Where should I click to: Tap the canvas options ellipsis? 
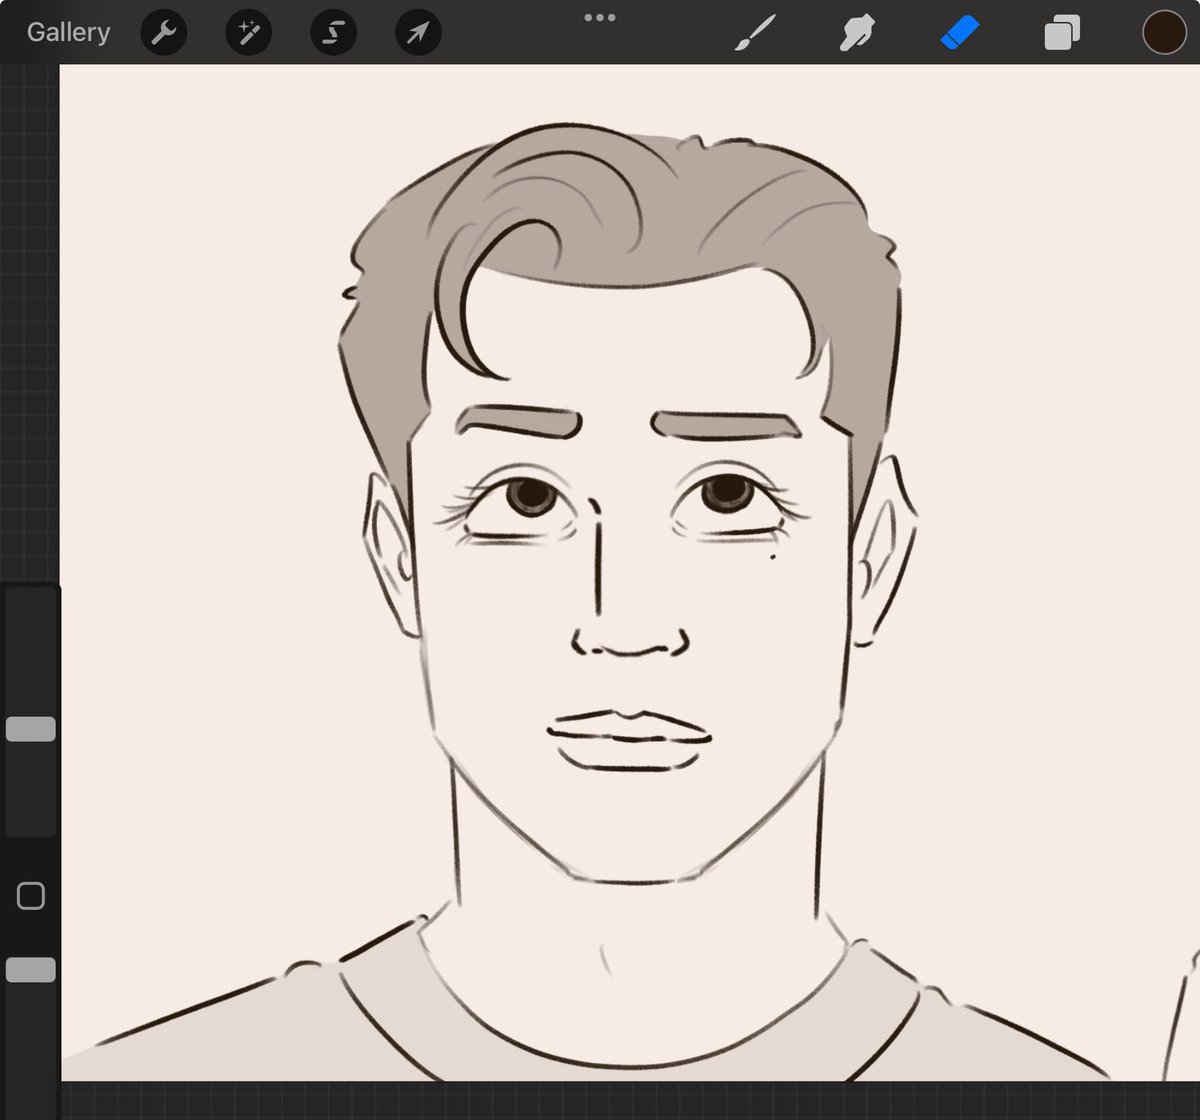[599, 17]
